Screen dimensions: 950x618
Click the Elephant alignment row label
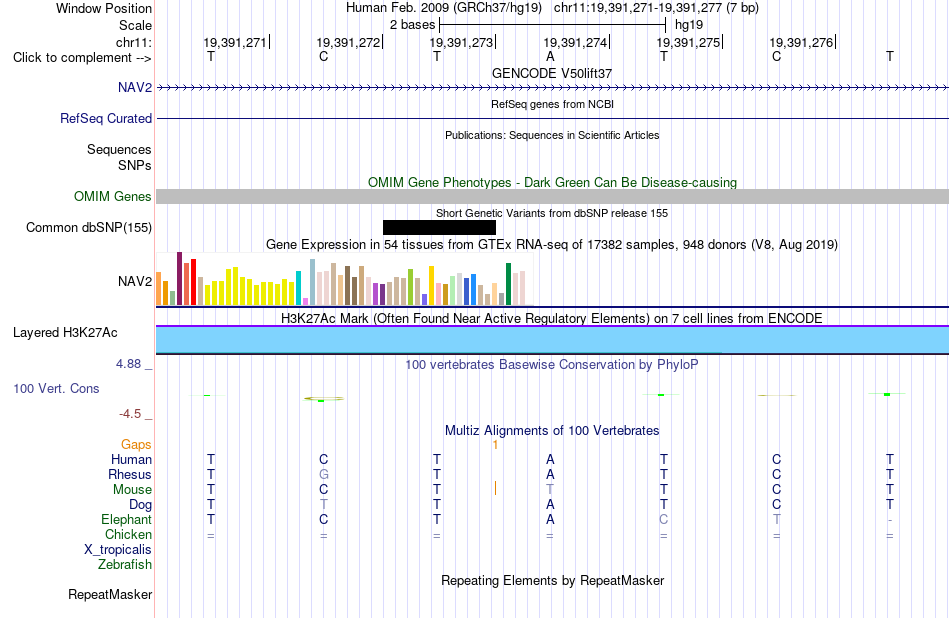(127, 520)
